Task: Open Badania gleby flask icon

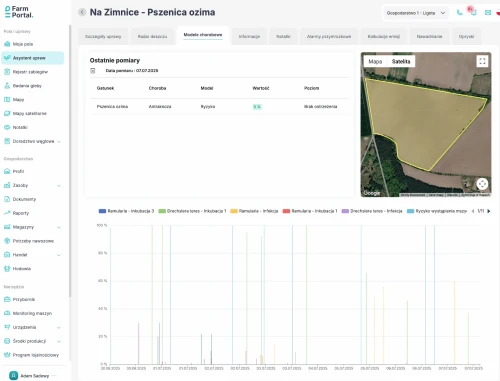Action: click(x=7, y=86)
